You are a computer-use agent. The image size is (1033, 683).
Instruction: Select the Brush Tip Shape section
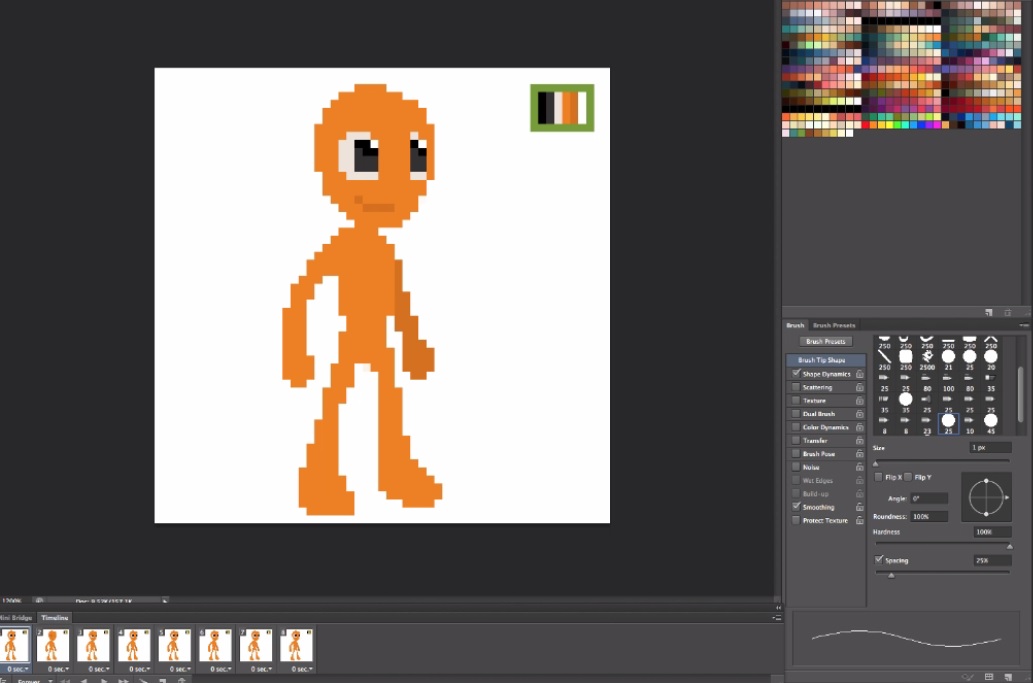point(826,360)
